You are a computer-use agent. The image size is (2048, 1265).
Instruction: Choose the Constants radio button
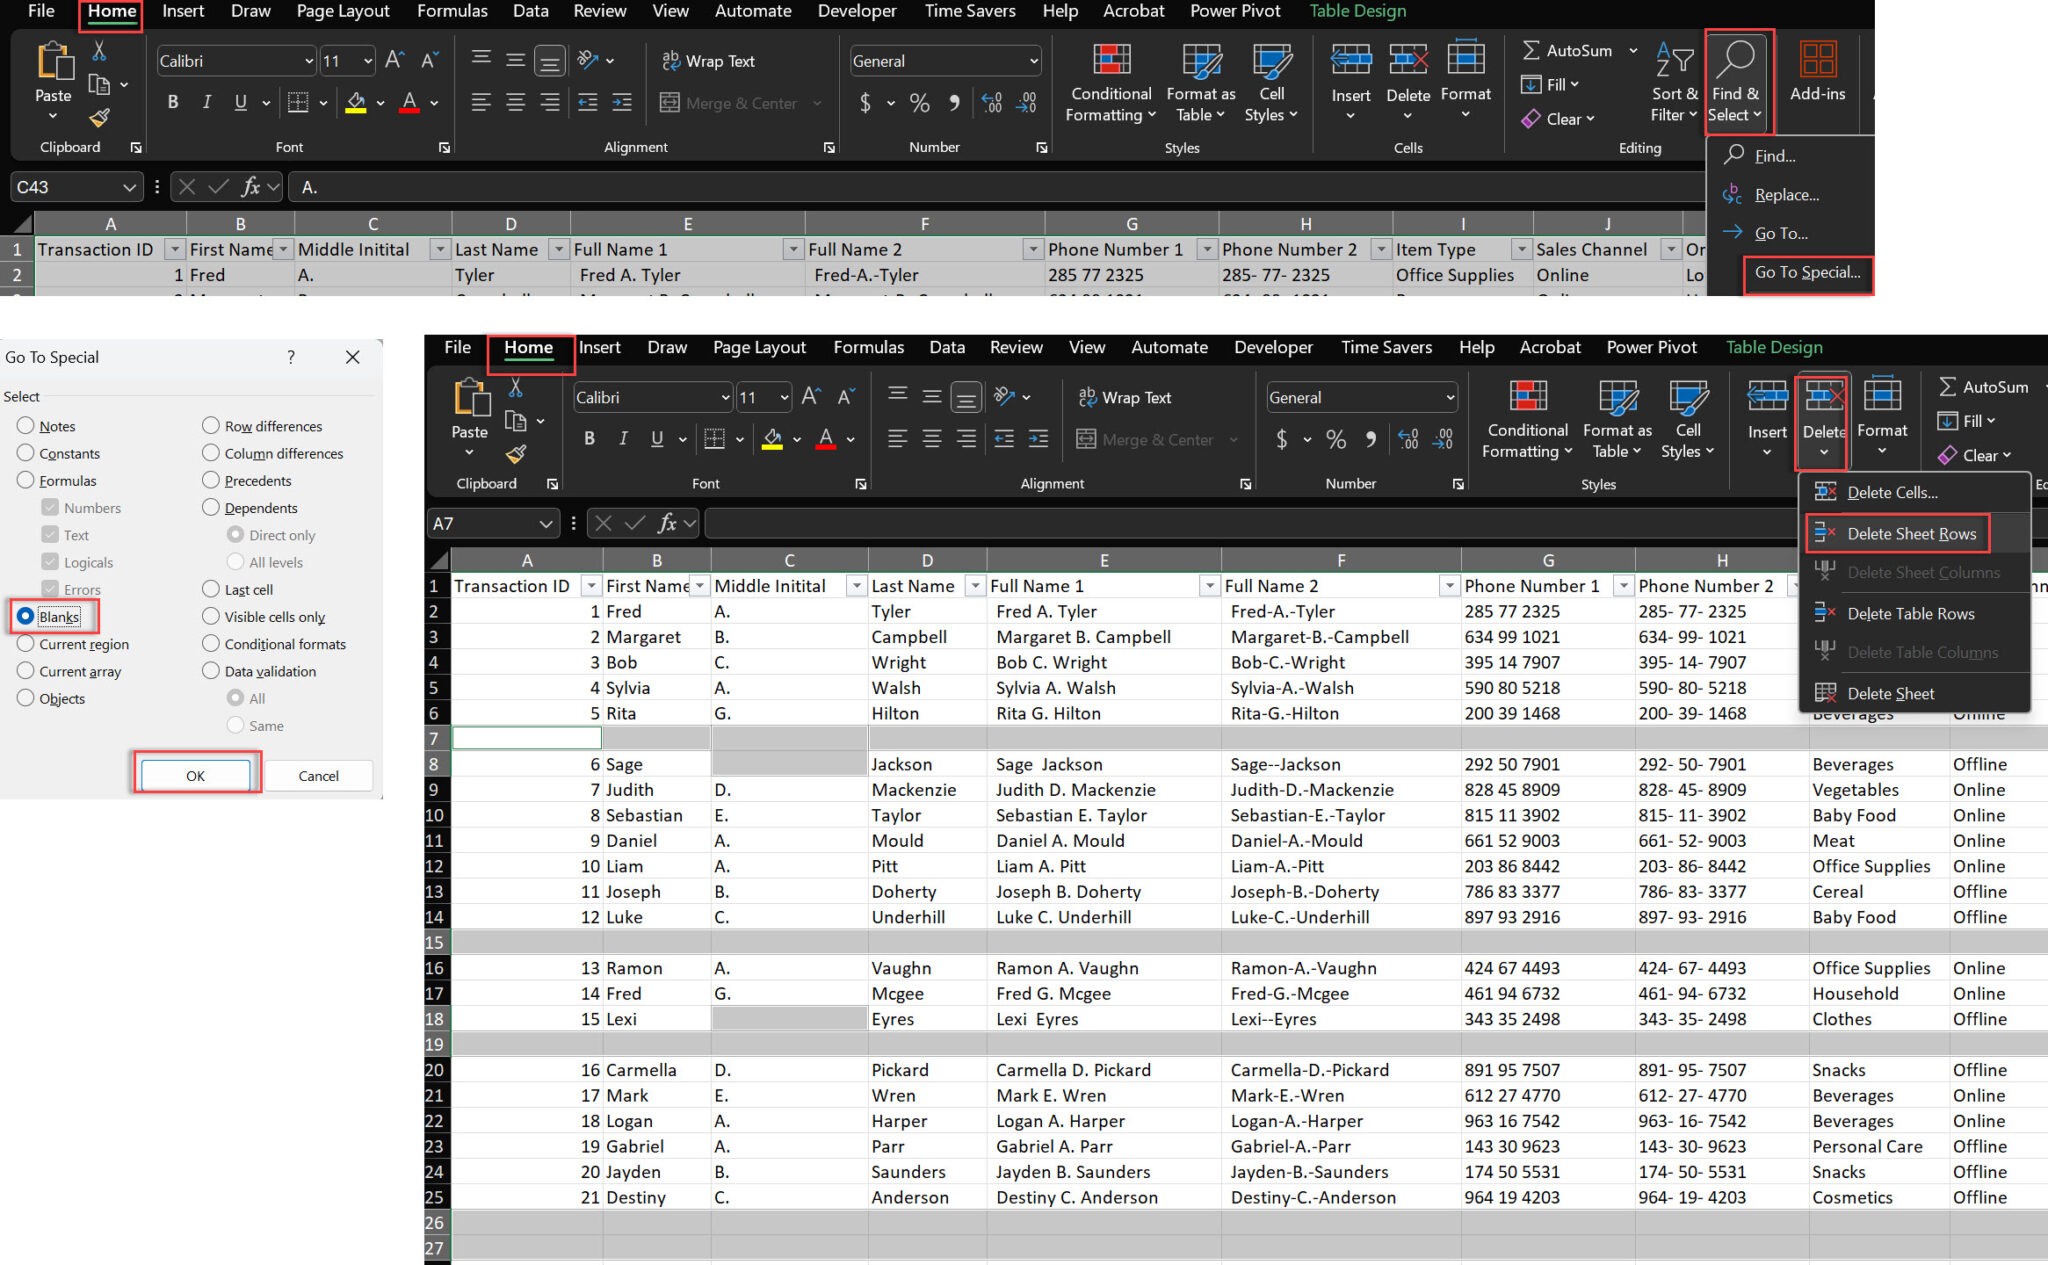pyautogui.click(x=25, y=453)
